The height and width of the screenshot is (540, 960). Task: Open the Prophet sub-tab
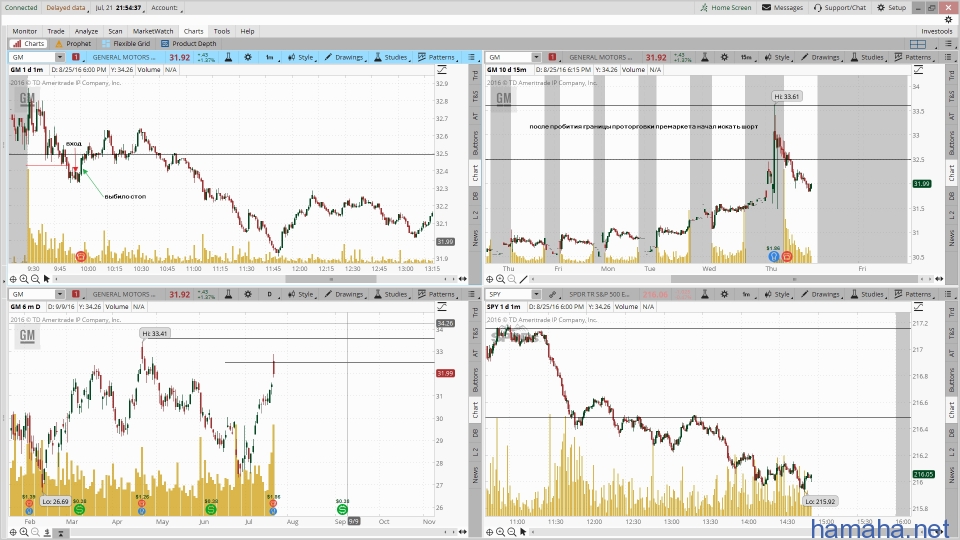(x=73, y=43)
